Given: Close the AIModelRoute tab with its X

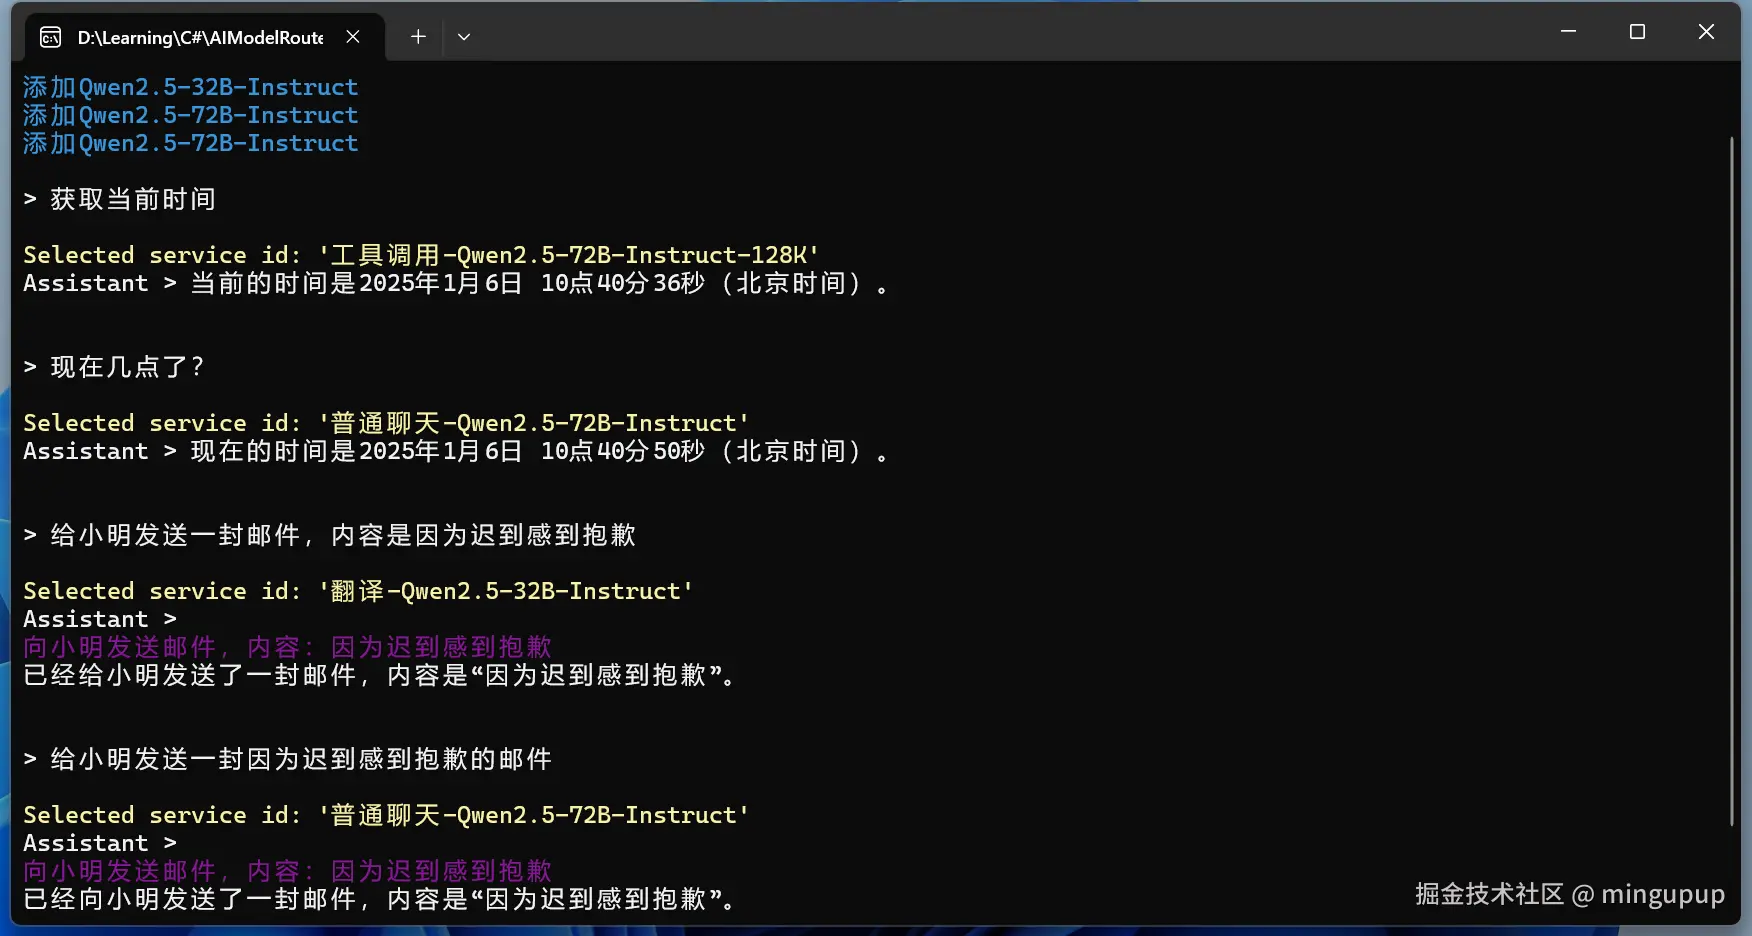Looking at the screenshot, I should 352,36.
